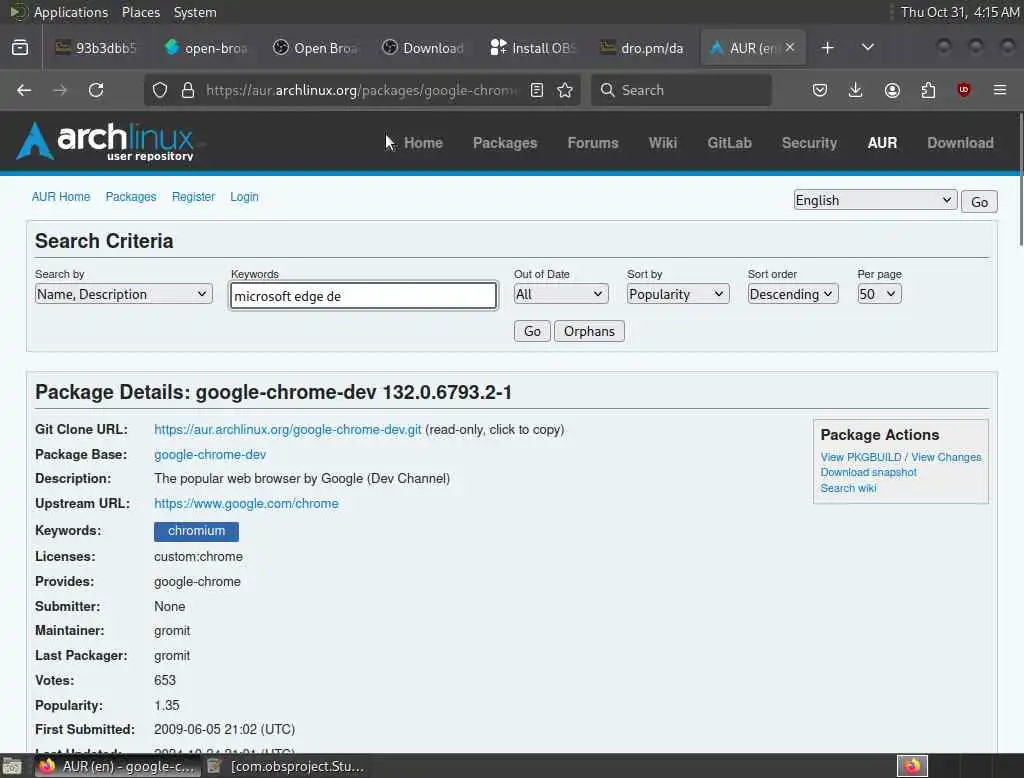Click the Keywords input field
This screenshot has height=778, width=1024.
click(363, 296)
